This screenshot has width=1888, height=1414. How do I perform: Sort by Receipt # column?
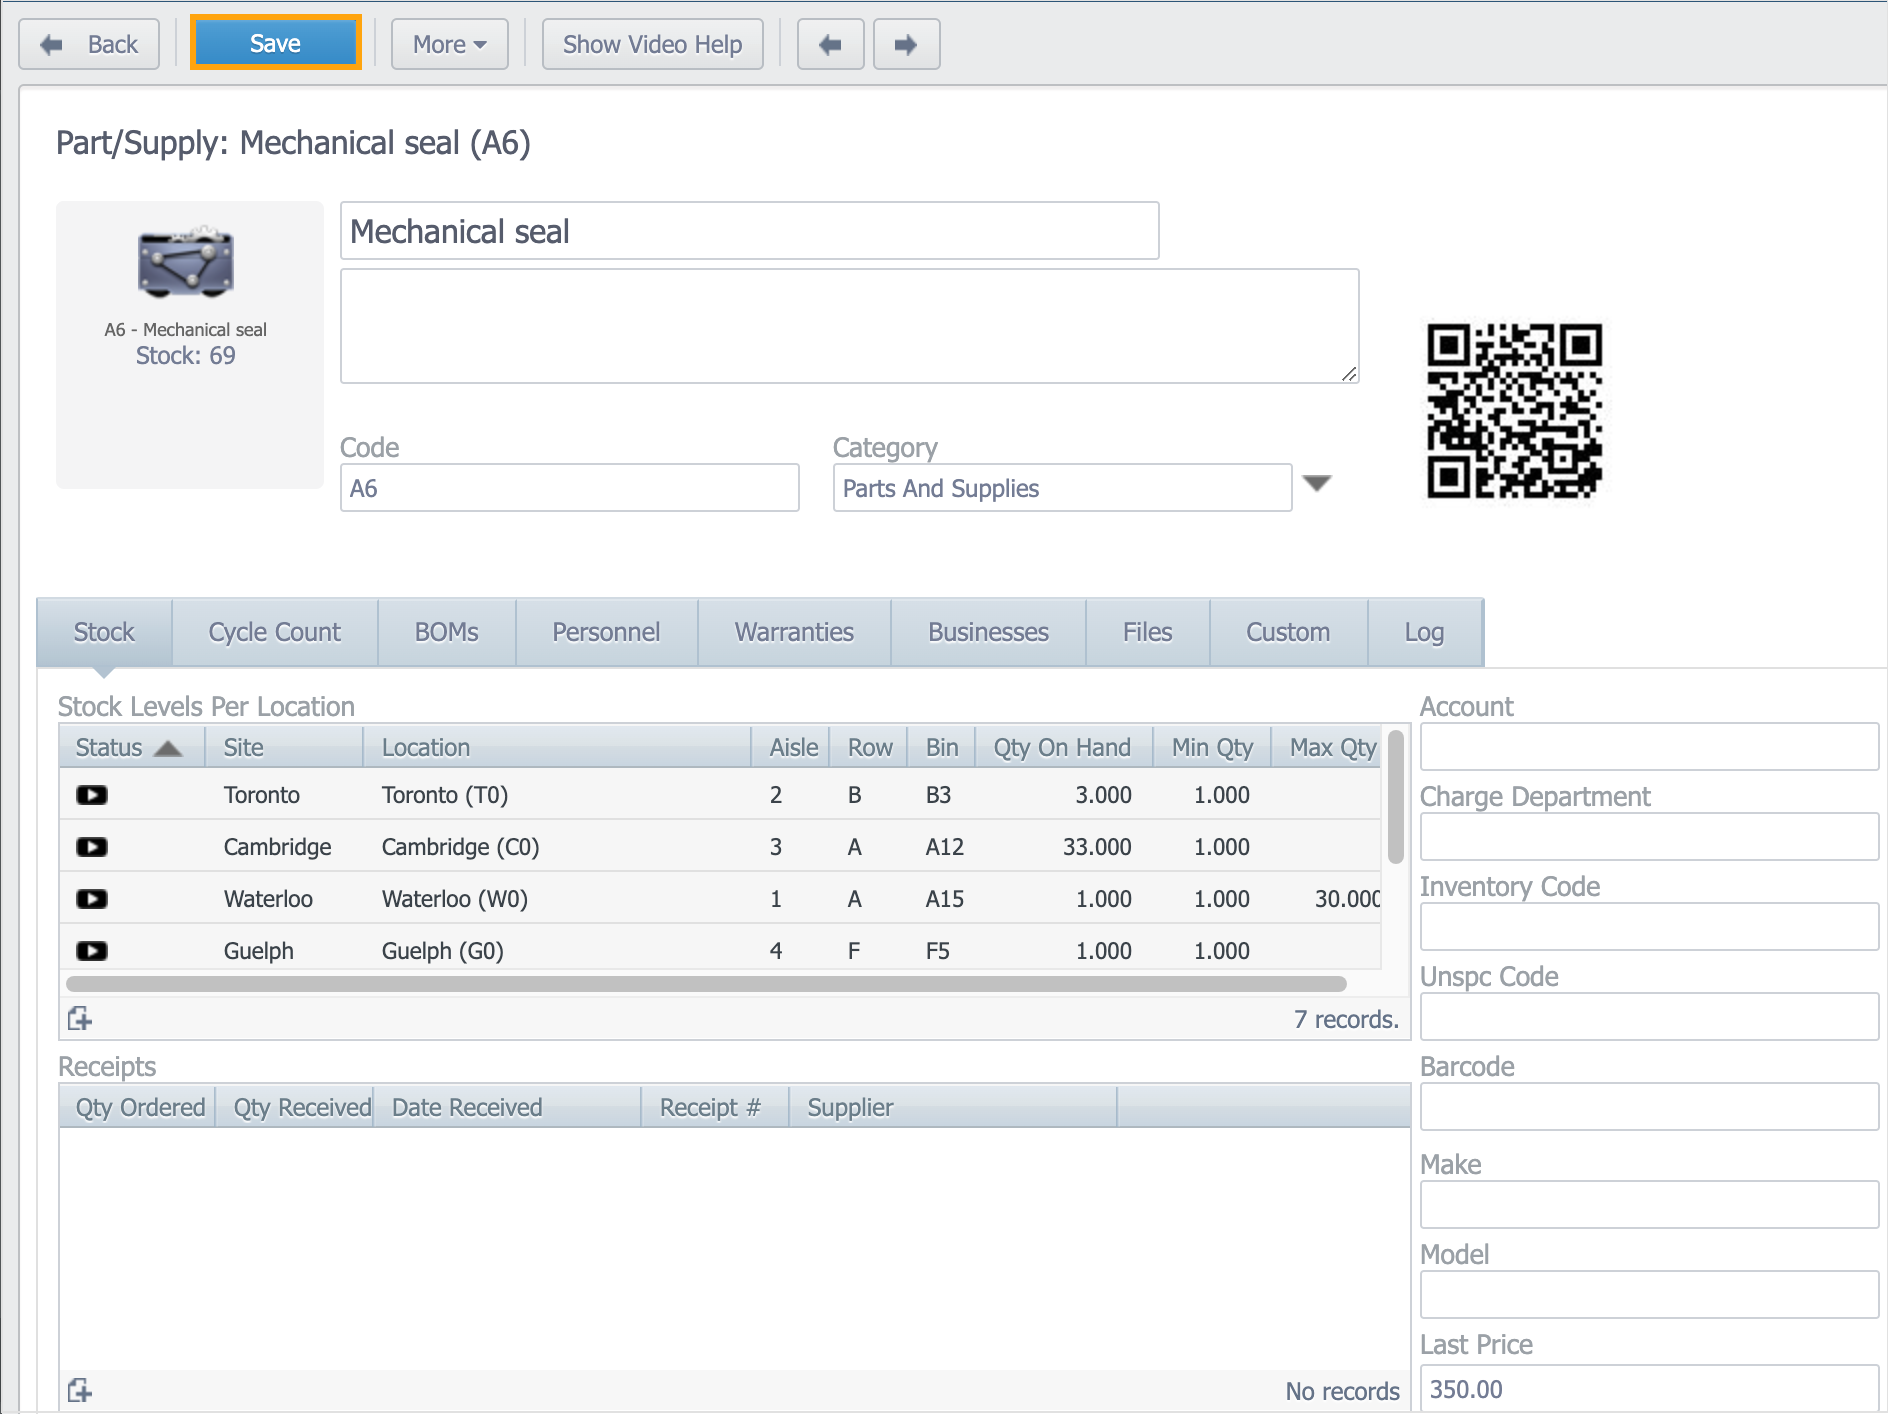coord(715,1107)
